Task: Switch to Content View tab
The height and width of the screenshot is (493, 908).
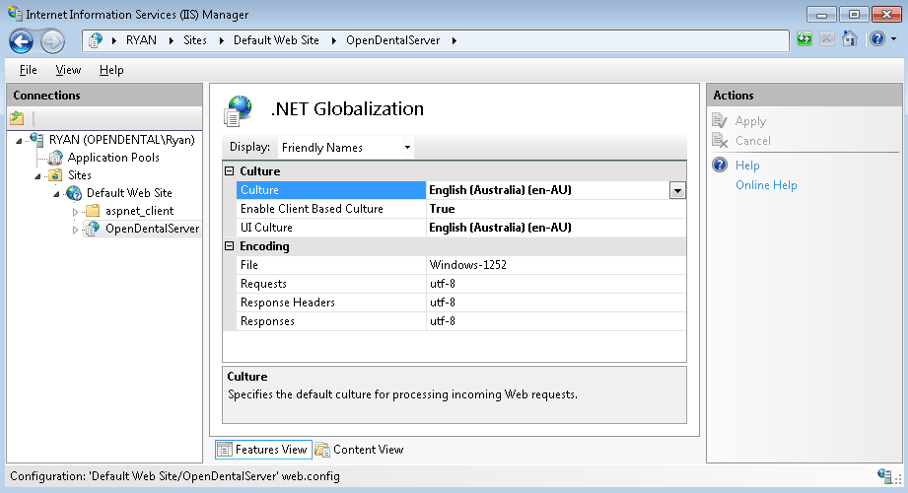Action: pyautogui.click(x=360, y=450)
